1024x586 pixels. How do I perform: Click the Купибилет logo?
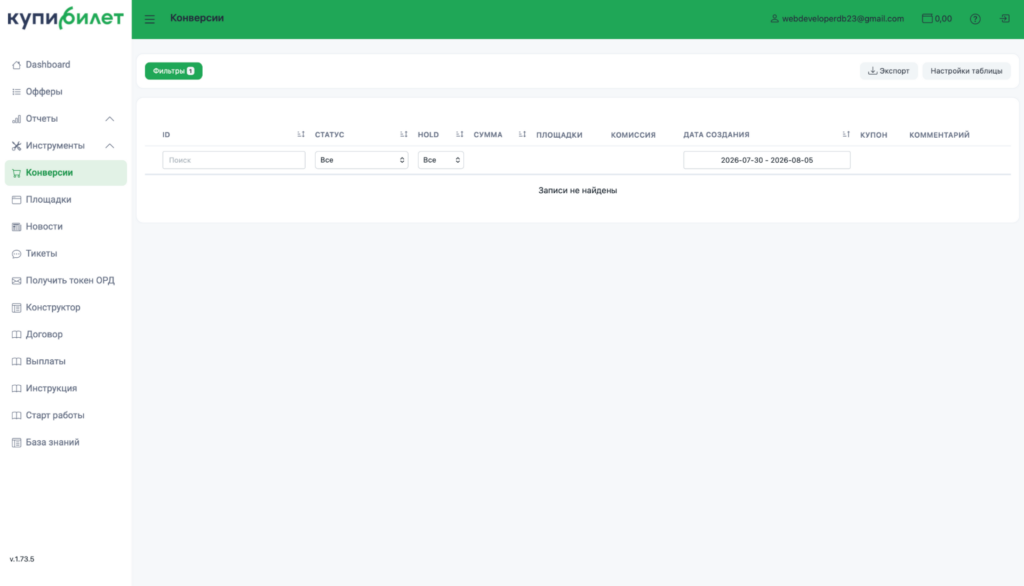[x=65, y=18]
